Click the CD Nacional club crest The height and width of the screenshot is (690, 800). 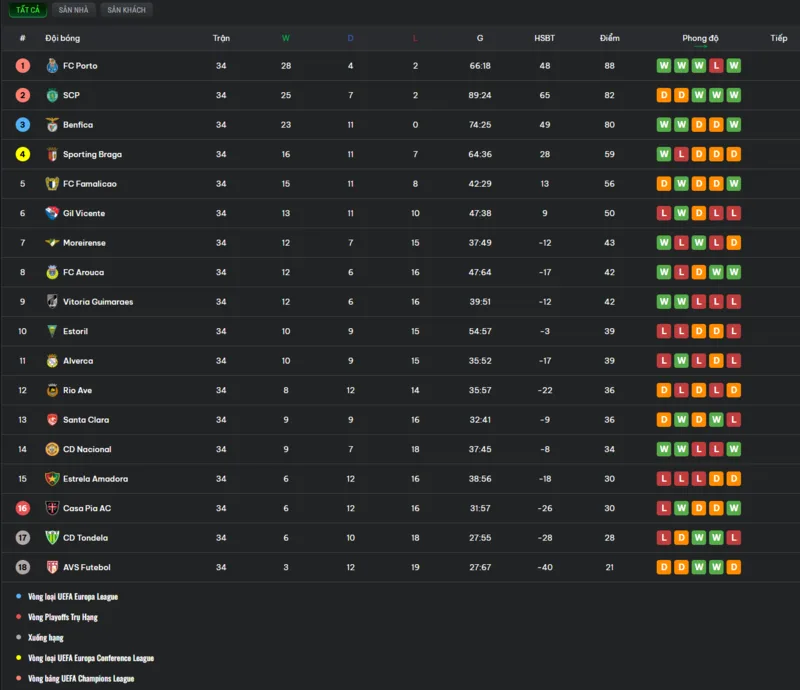point(52,449)
